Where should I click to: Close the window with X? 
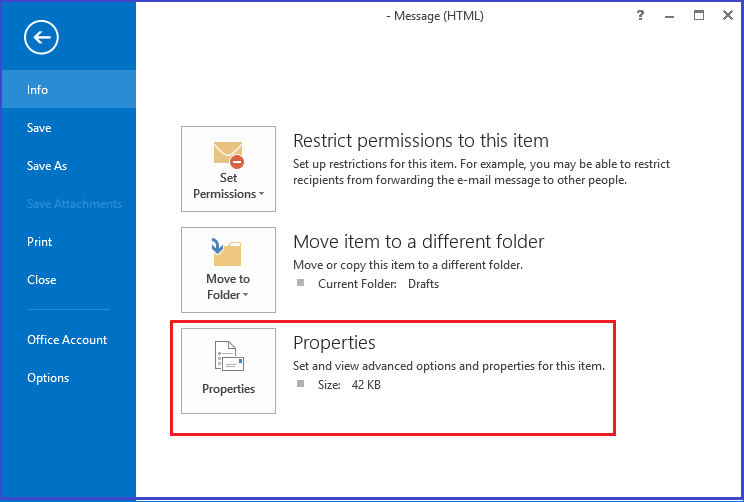point(727,15)
